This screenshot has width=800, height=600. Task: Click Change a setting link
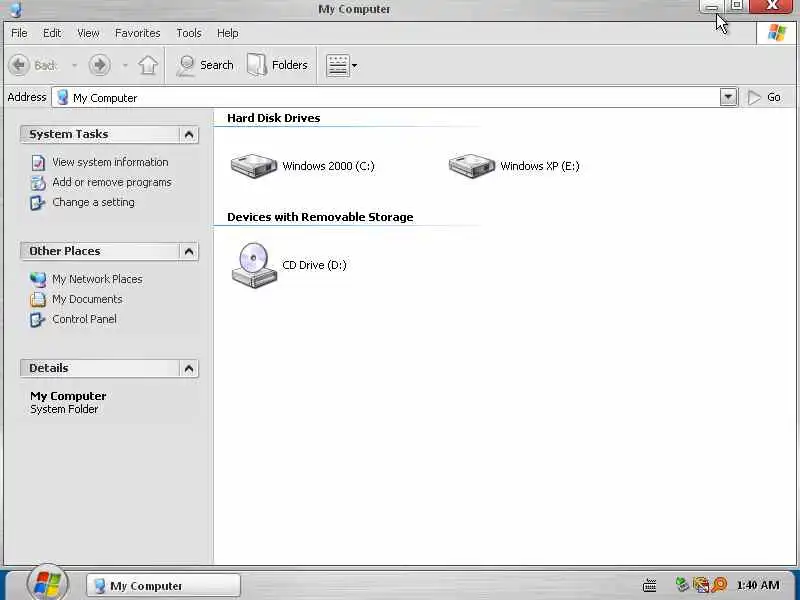tap(93, 202)
